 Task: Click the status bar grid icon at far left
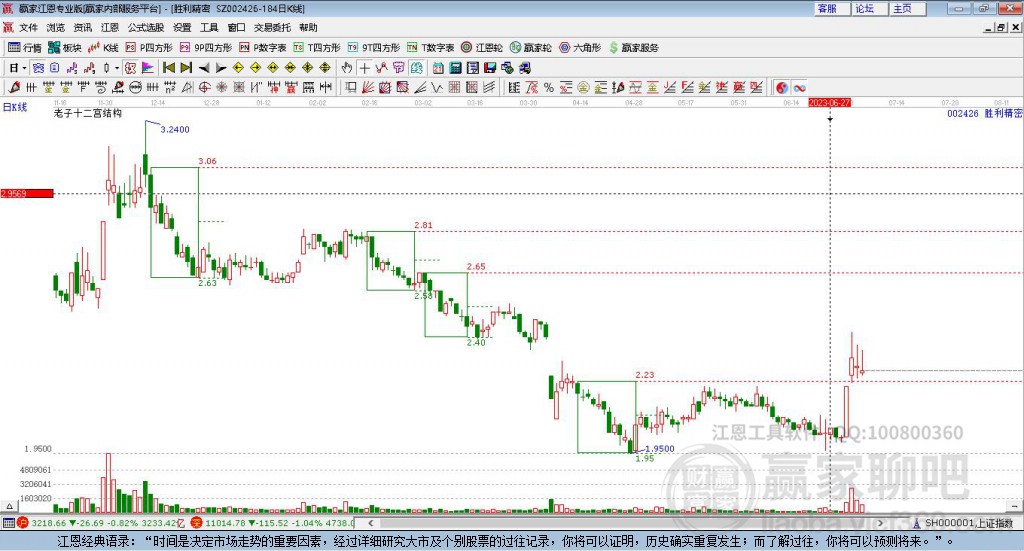(x=8, y=523)
